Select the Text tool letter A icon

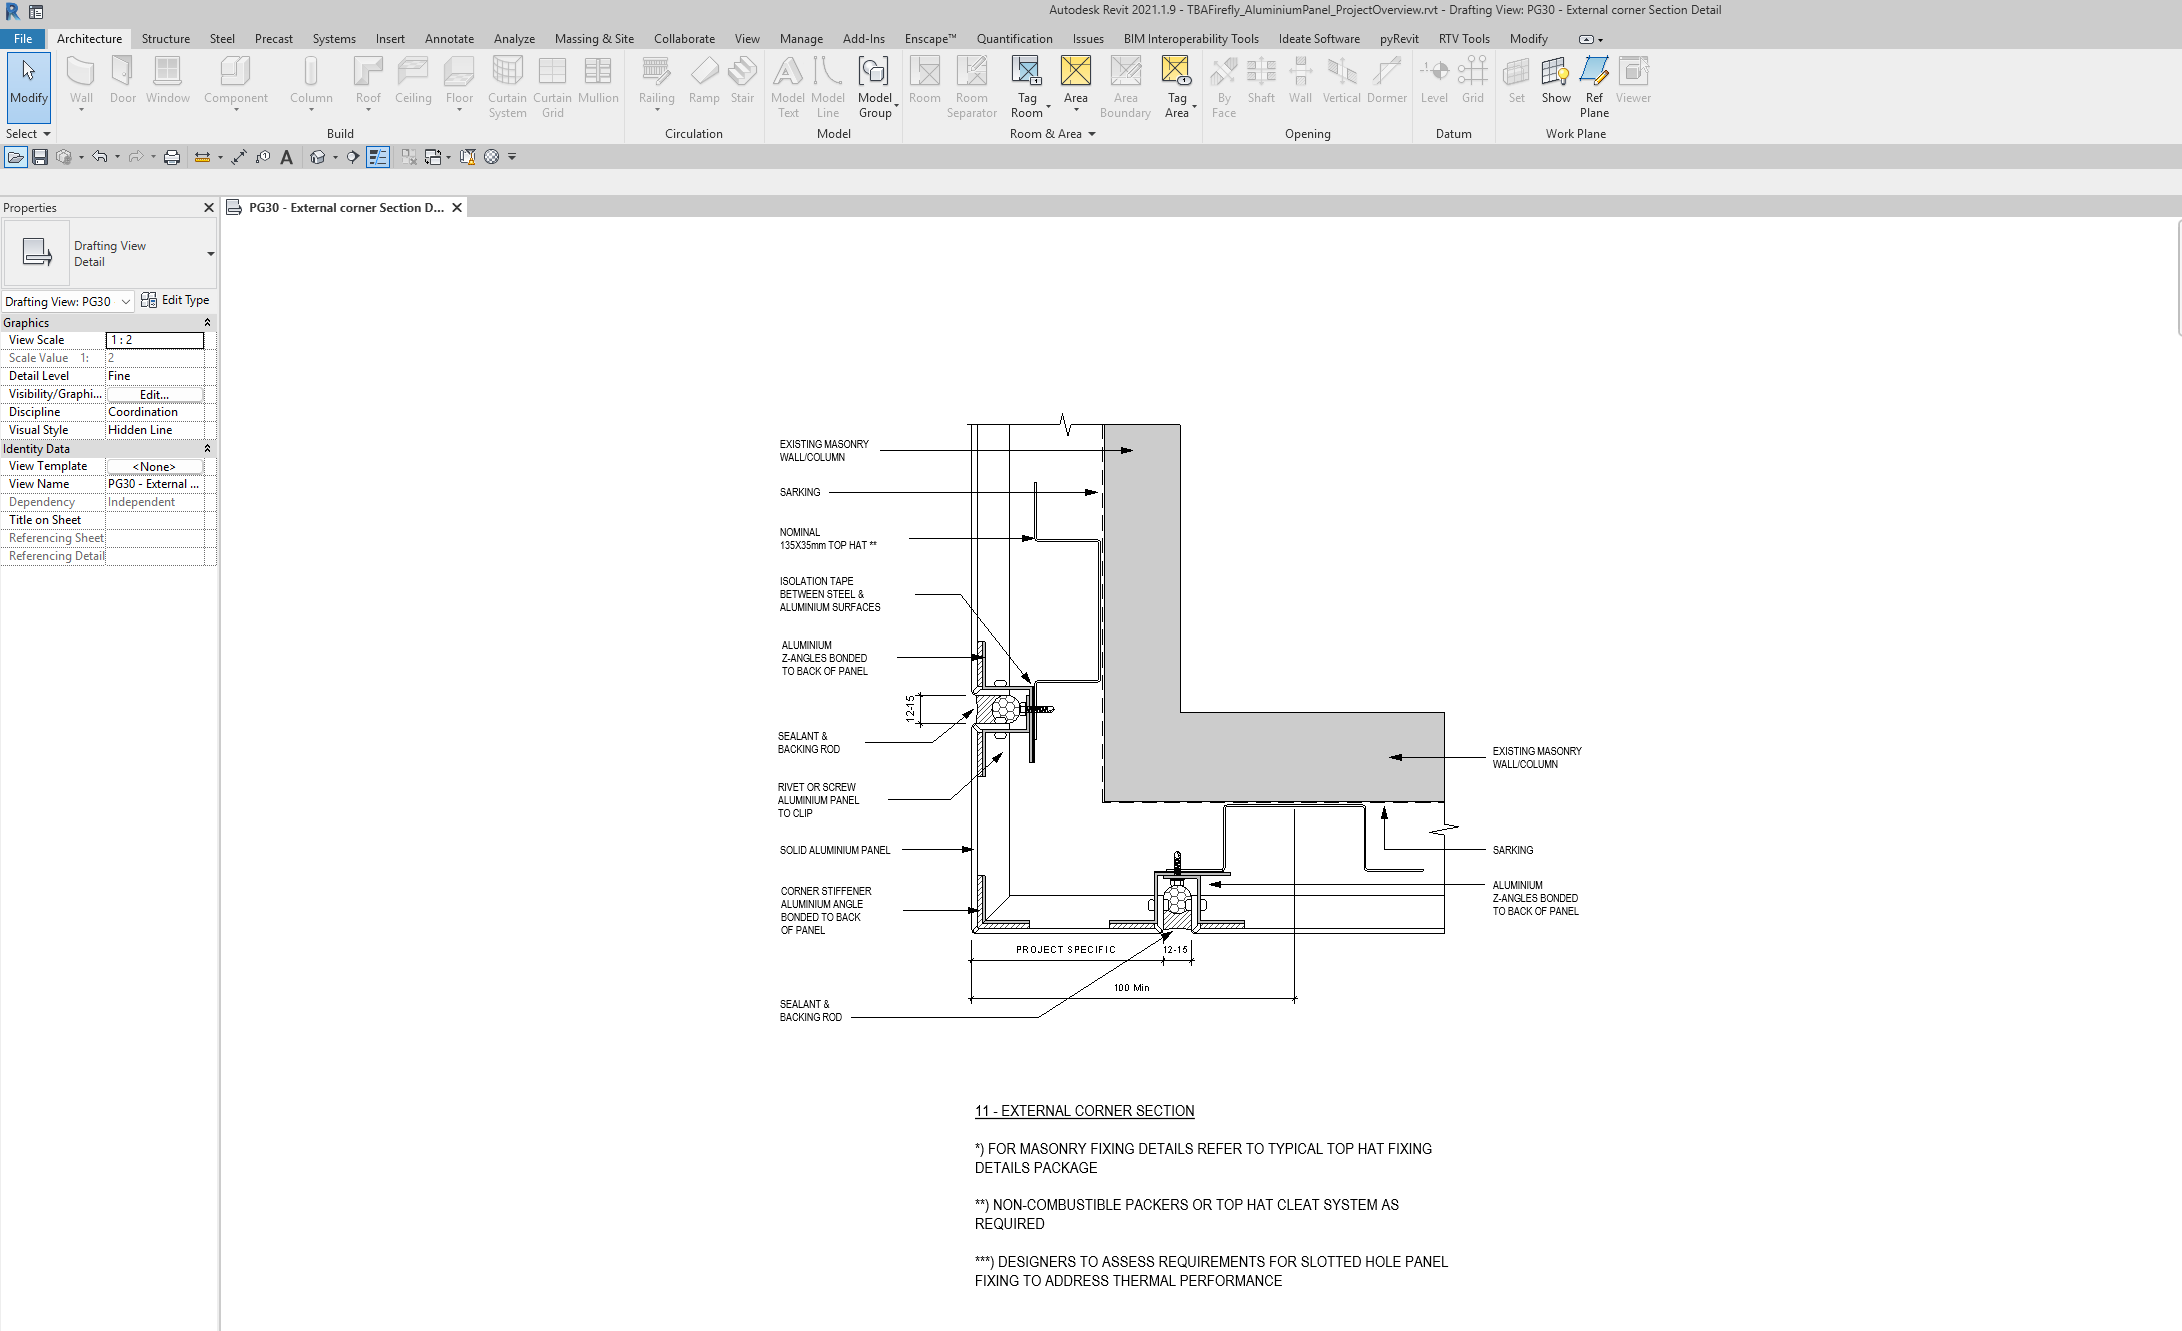287,157
